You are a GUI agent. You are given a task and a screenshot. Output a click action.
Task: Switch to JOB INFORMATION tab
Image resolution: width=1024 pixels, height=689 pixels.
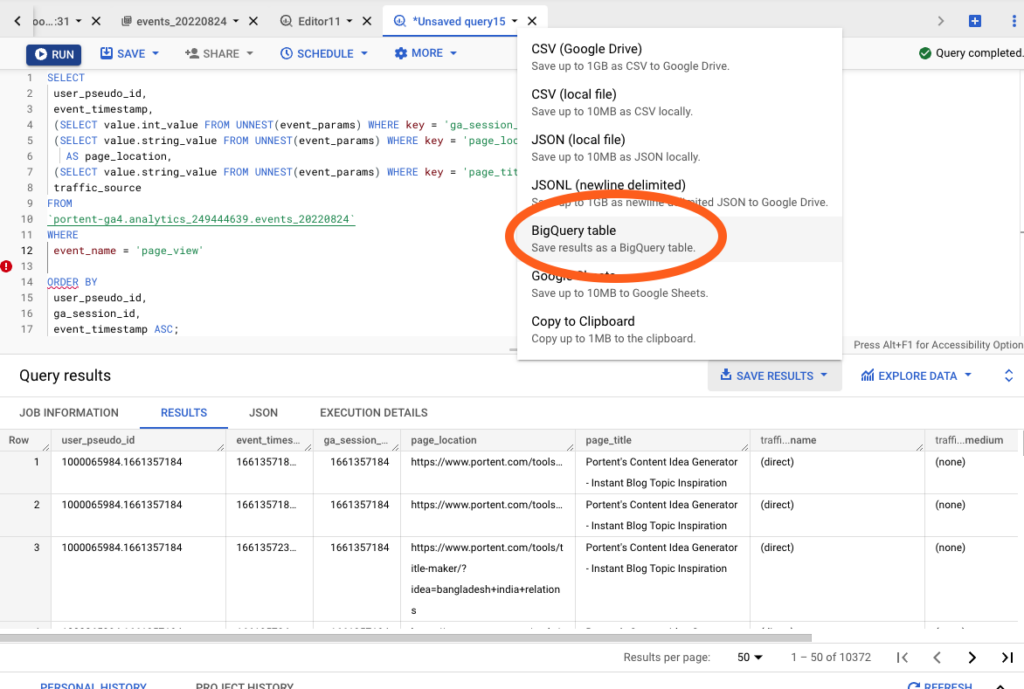pos(69,413)
